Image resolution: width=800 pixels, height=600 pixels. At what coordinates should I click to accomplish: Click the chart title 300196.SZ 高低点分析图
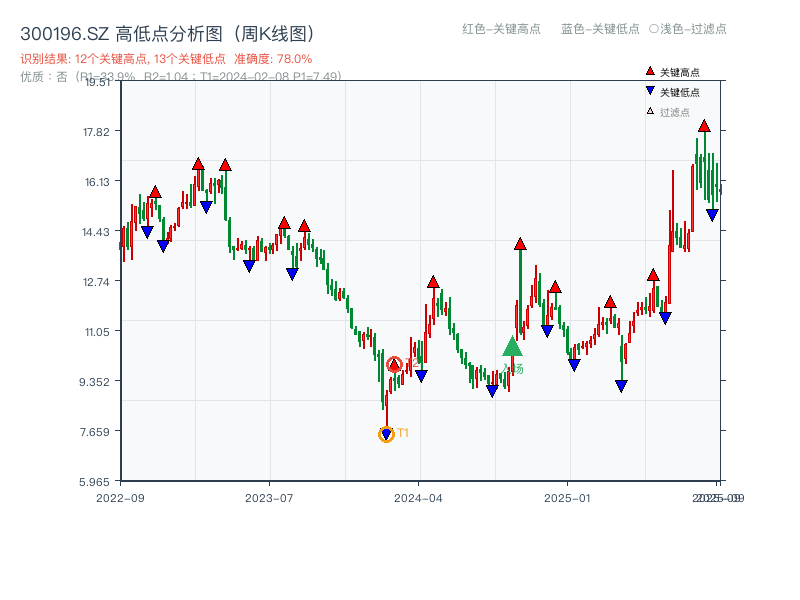point(168,34)
